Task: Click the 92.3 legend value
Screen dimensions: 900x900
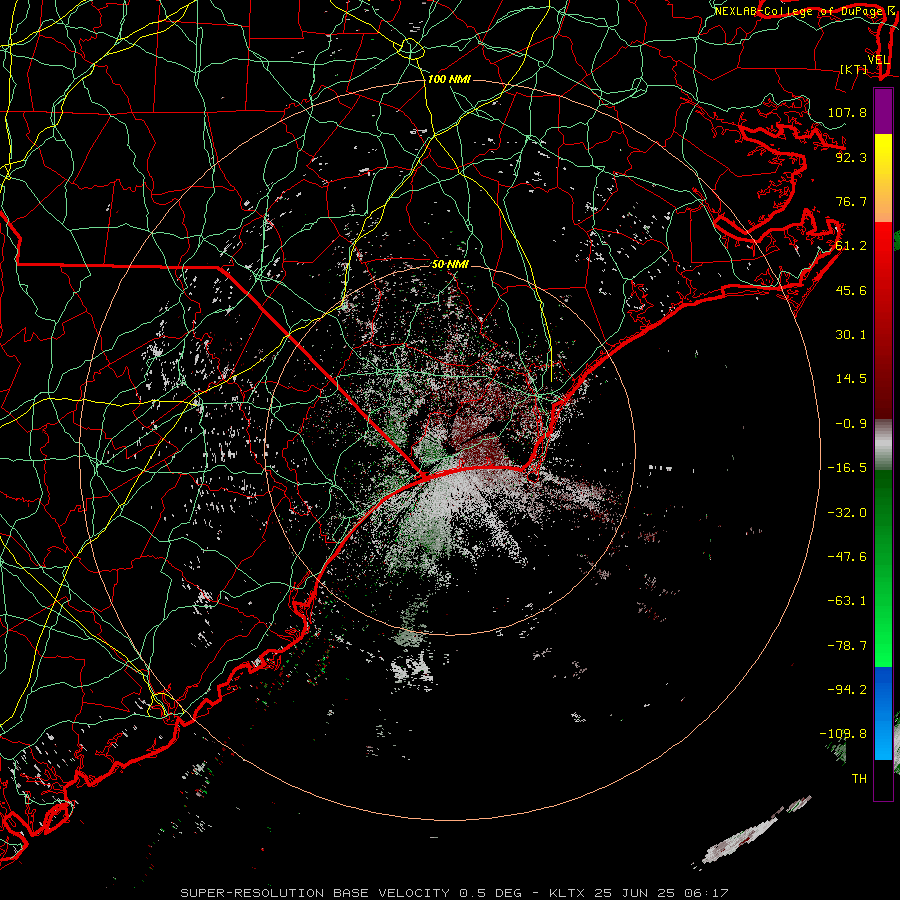Action: 851,157
